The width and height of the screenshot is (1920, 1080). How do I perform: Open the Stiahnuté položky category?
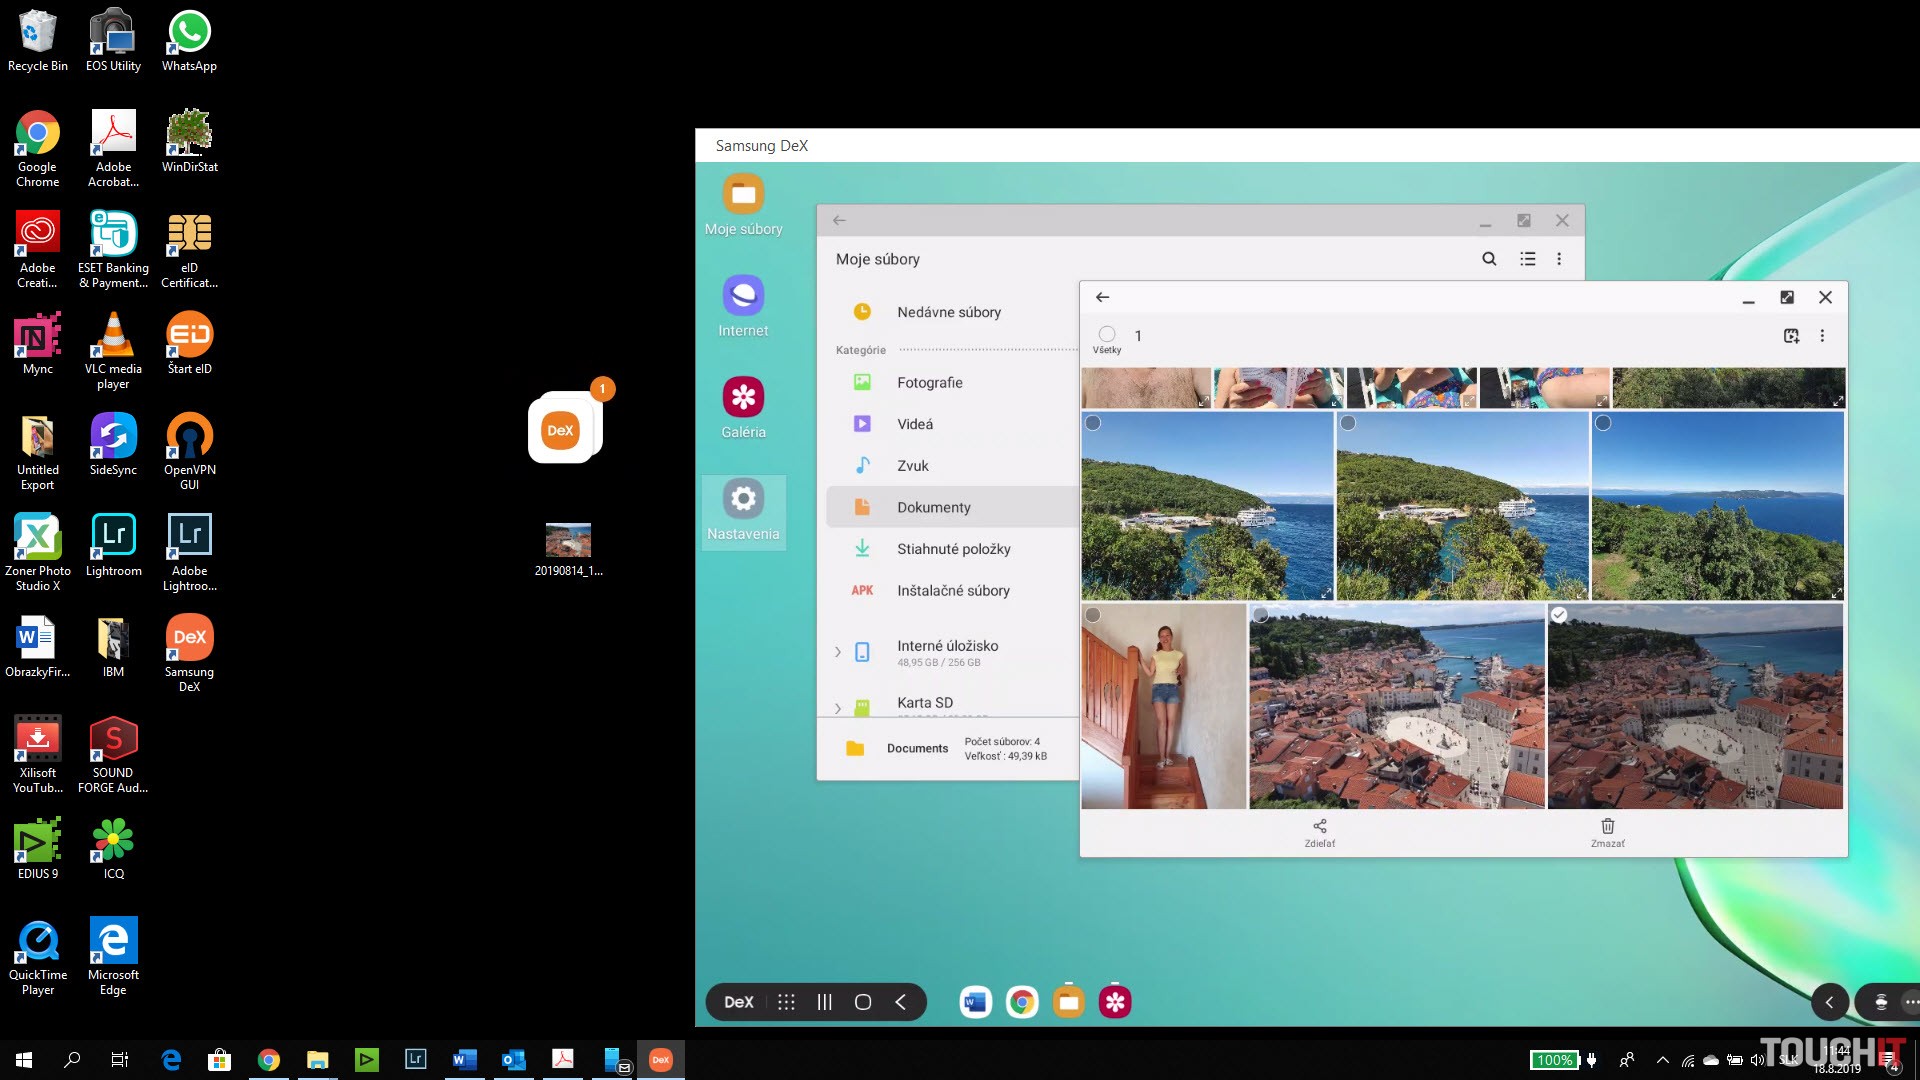(x=953, y=549)
